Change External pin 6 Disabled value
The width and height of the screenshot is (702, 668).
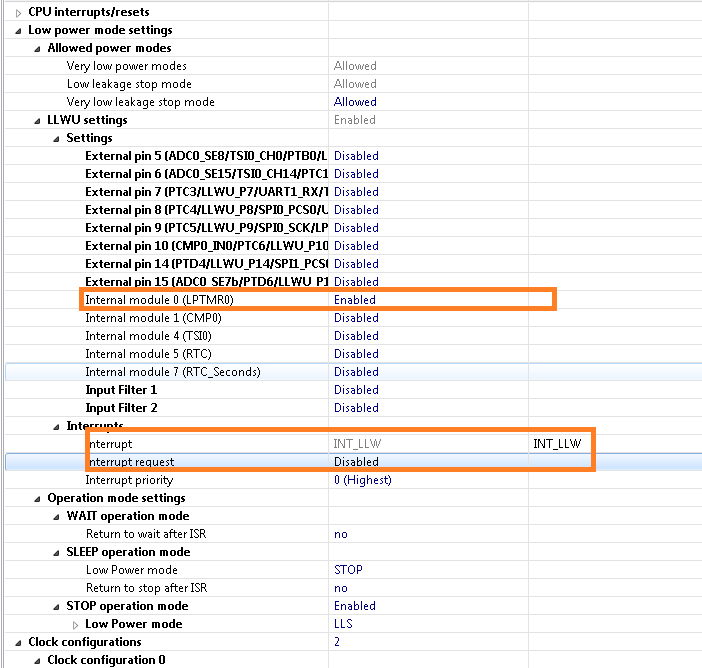356,174
